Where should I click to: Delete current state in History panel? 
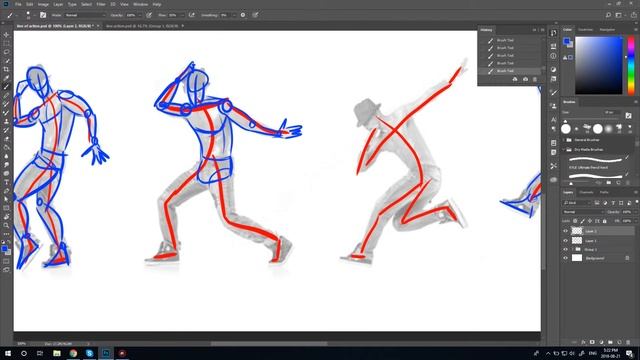click(535, 79)
